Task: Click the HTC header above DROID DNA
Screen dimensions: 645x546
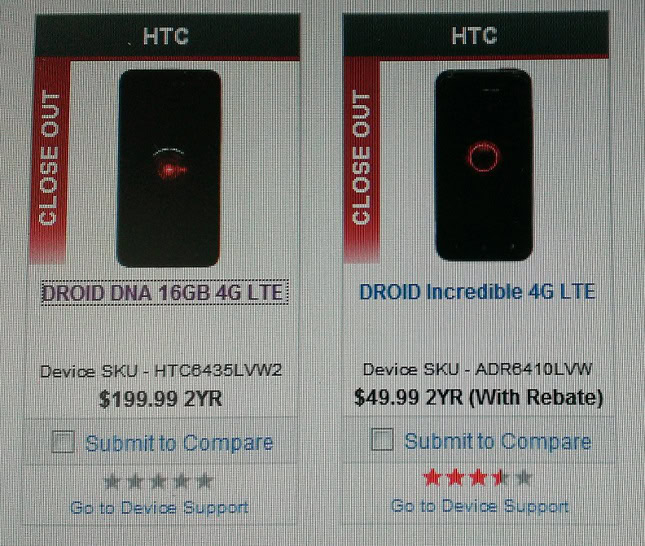Action: [x=166, y=36]
